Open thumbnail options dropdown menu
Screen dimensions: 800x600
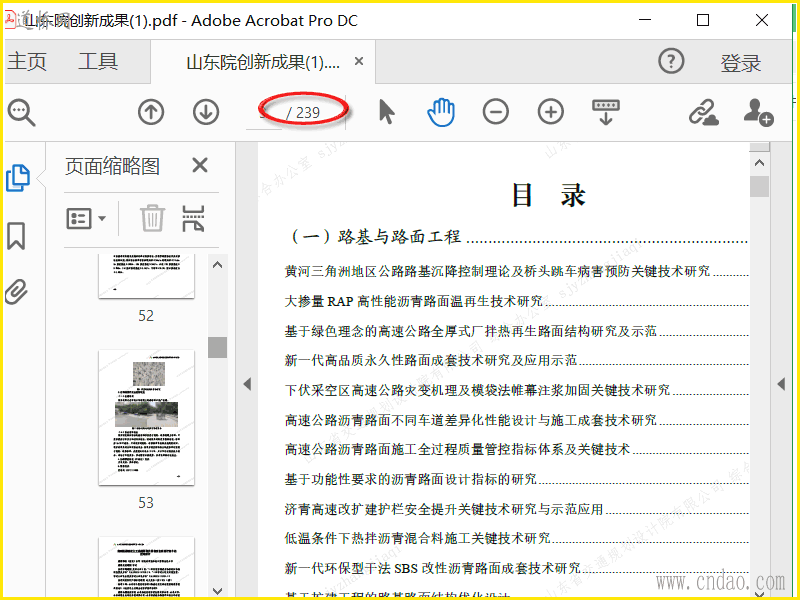click(86, 218)
